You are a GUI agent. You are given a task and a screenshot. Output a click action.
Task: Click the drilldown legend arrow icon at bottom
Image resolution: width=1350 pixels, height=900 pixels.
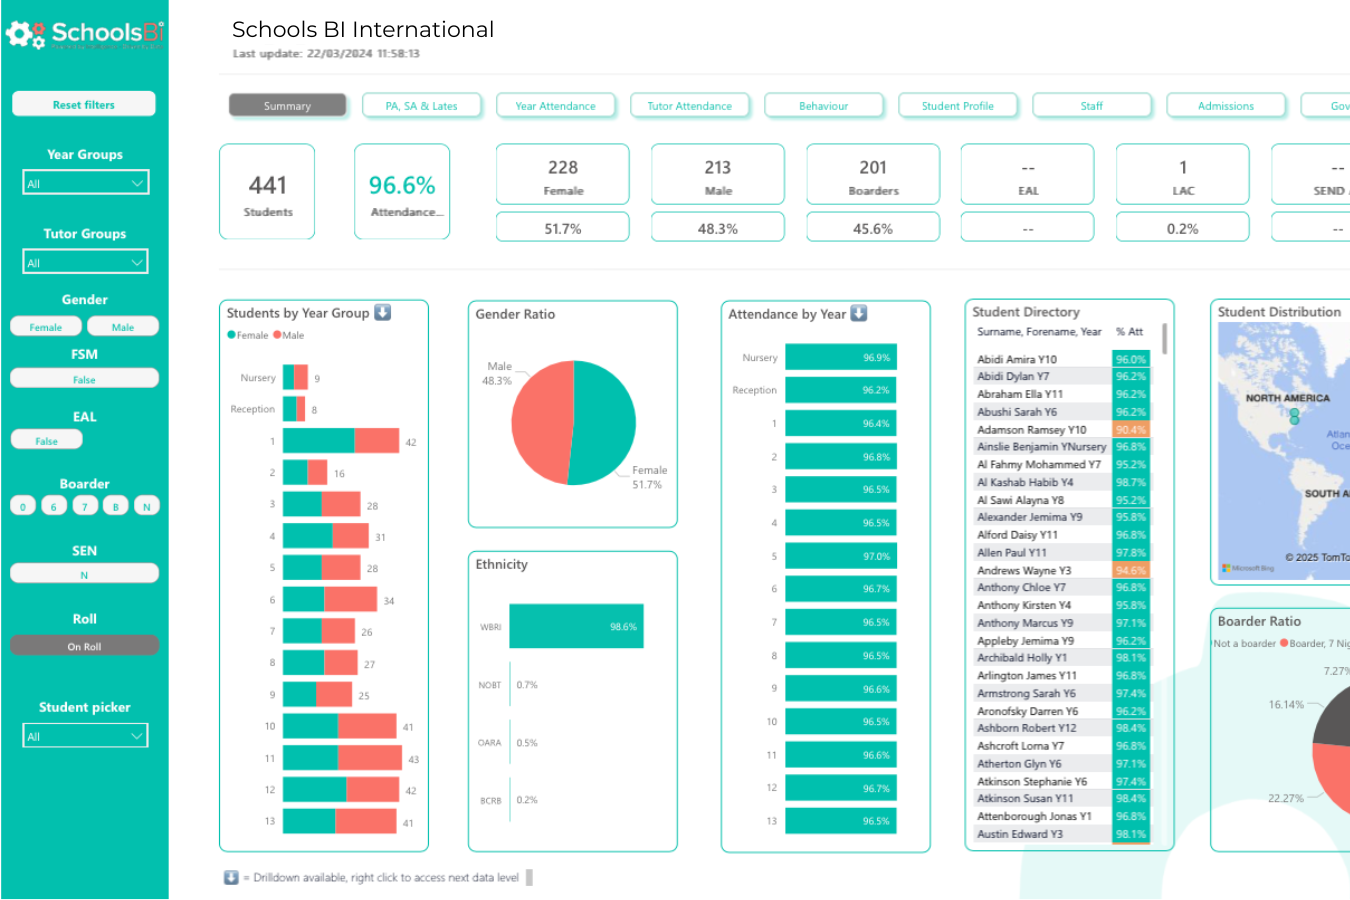click(231, 877)
